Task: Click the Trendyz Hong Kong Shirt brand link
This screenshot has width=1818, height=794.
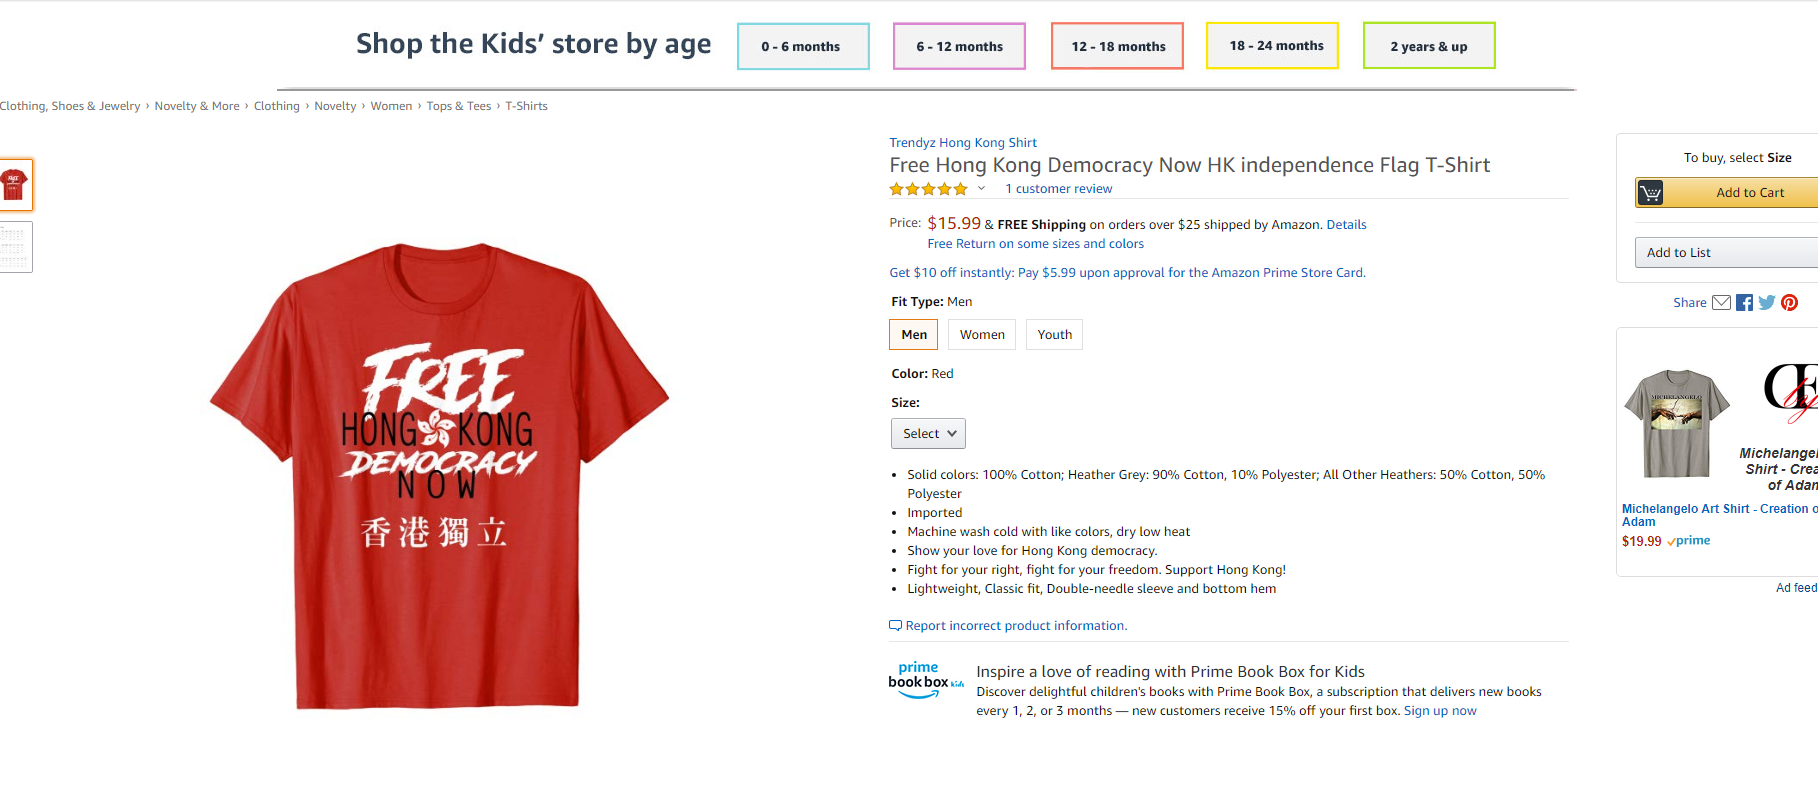Action: click(963, 143)
